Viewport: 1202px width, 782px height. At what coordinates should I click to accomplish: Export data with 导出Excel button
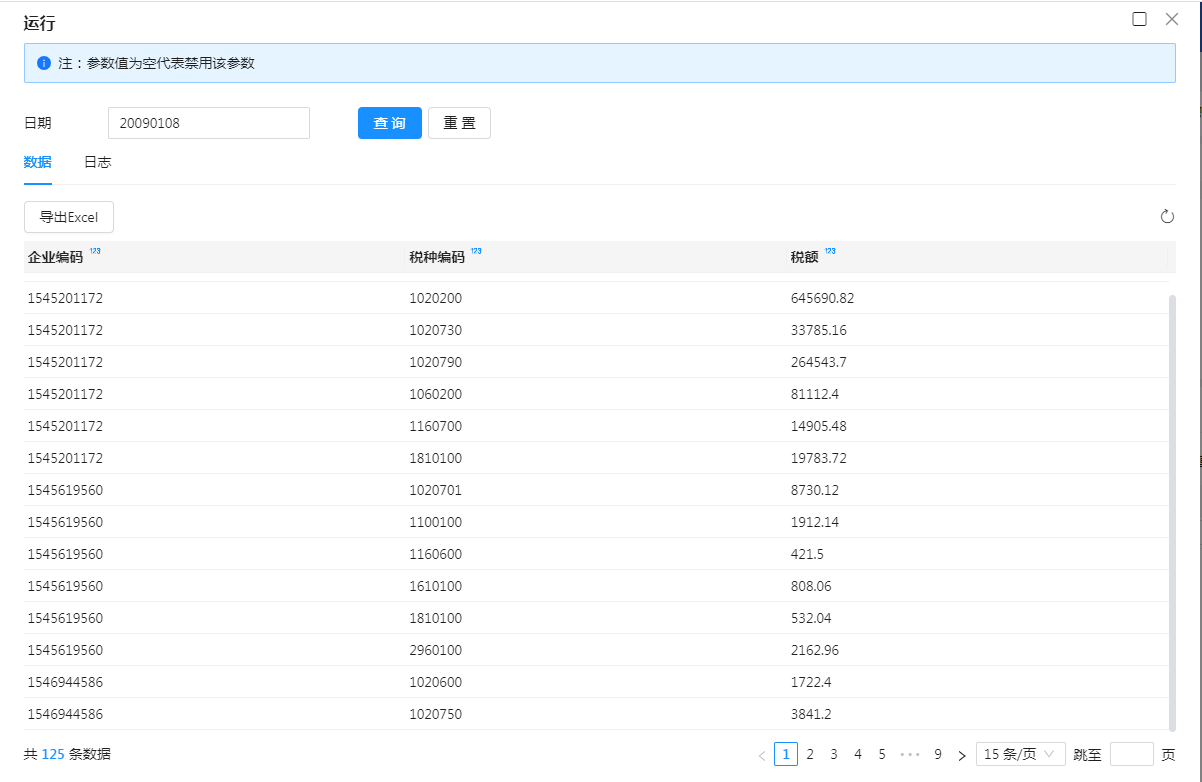[69, 217]
